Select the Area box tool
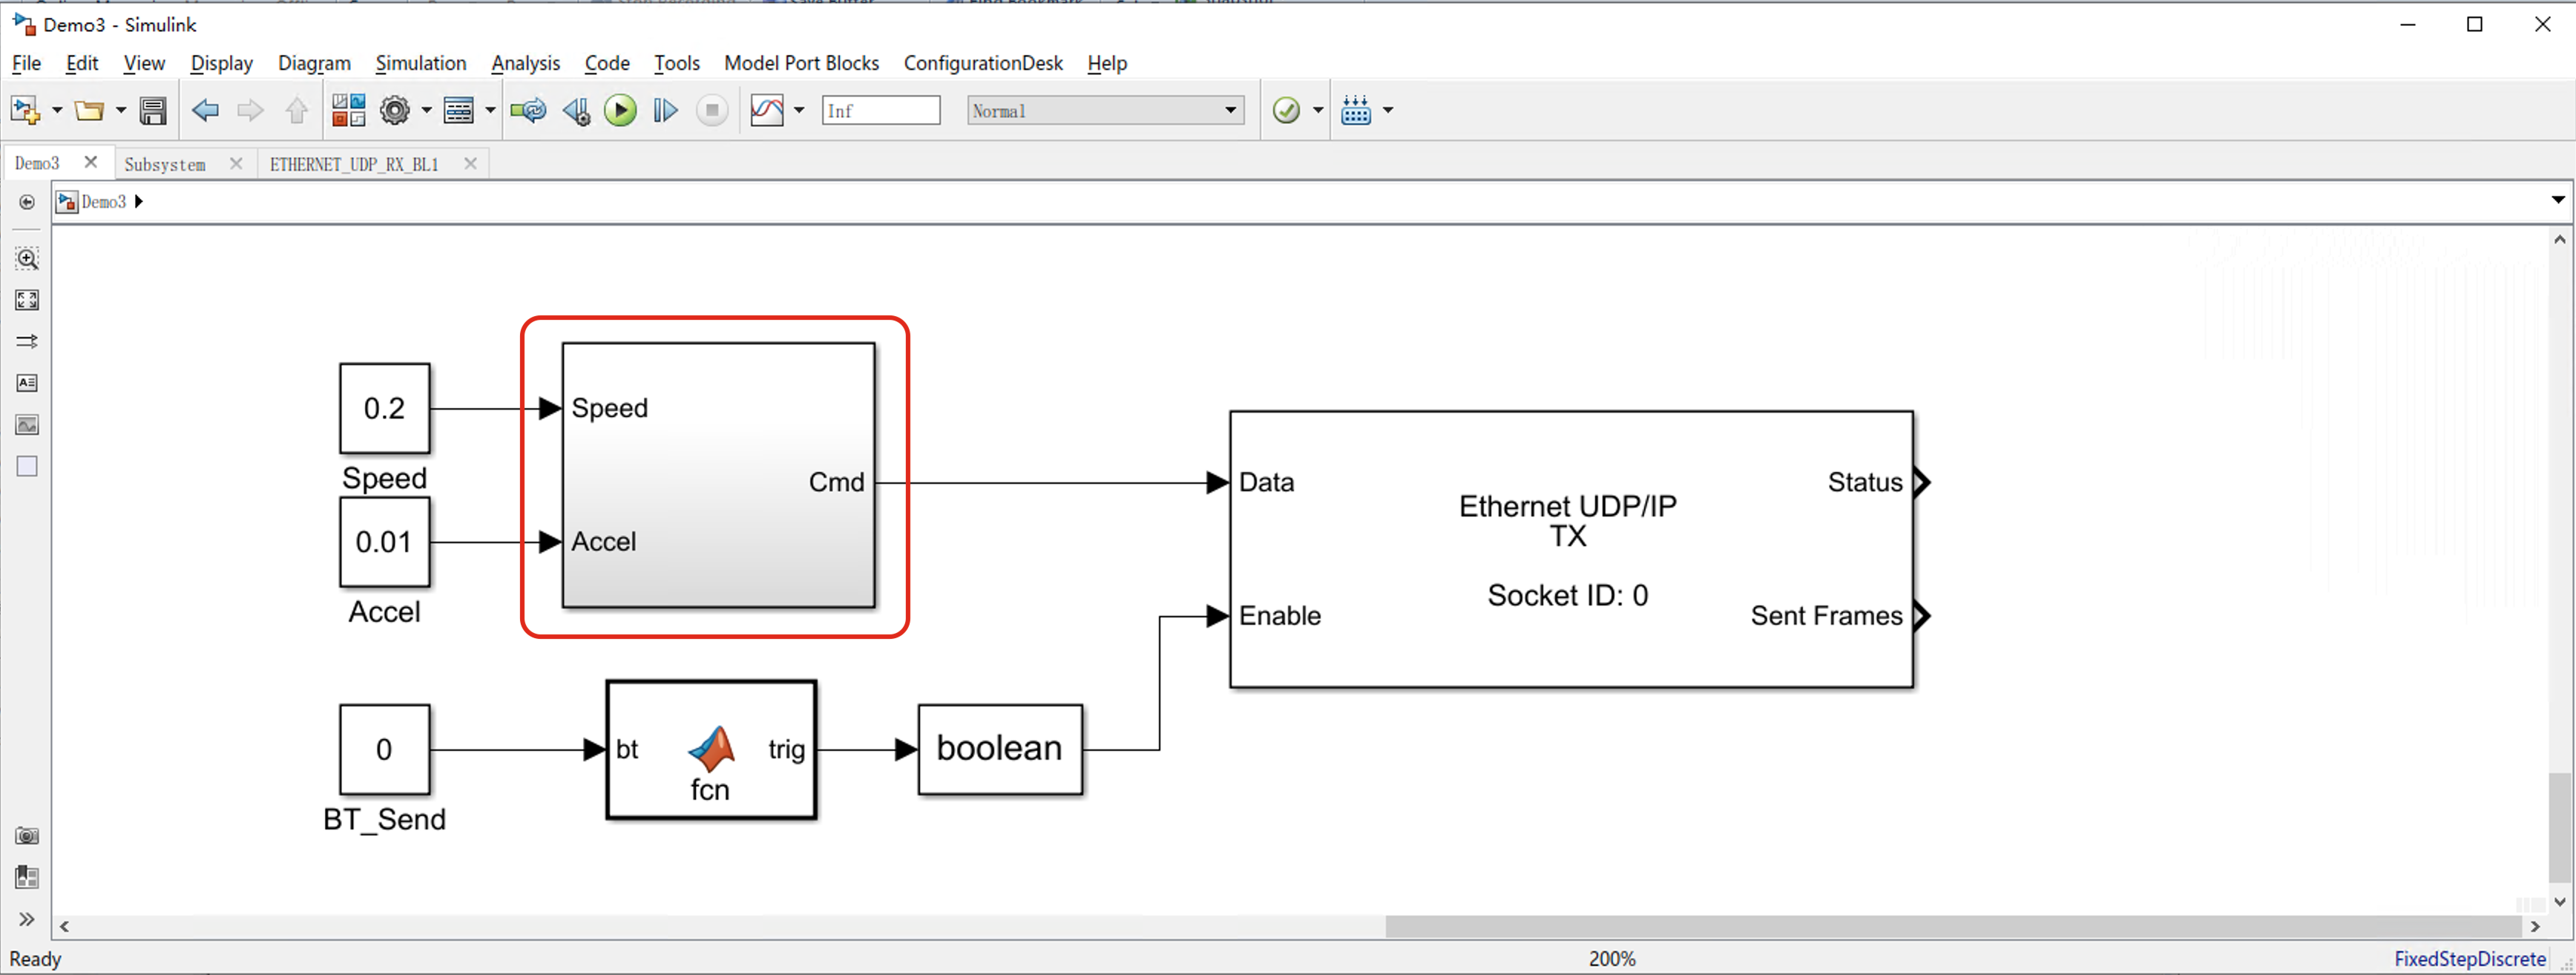2576x975 pixels. [27, 466]
